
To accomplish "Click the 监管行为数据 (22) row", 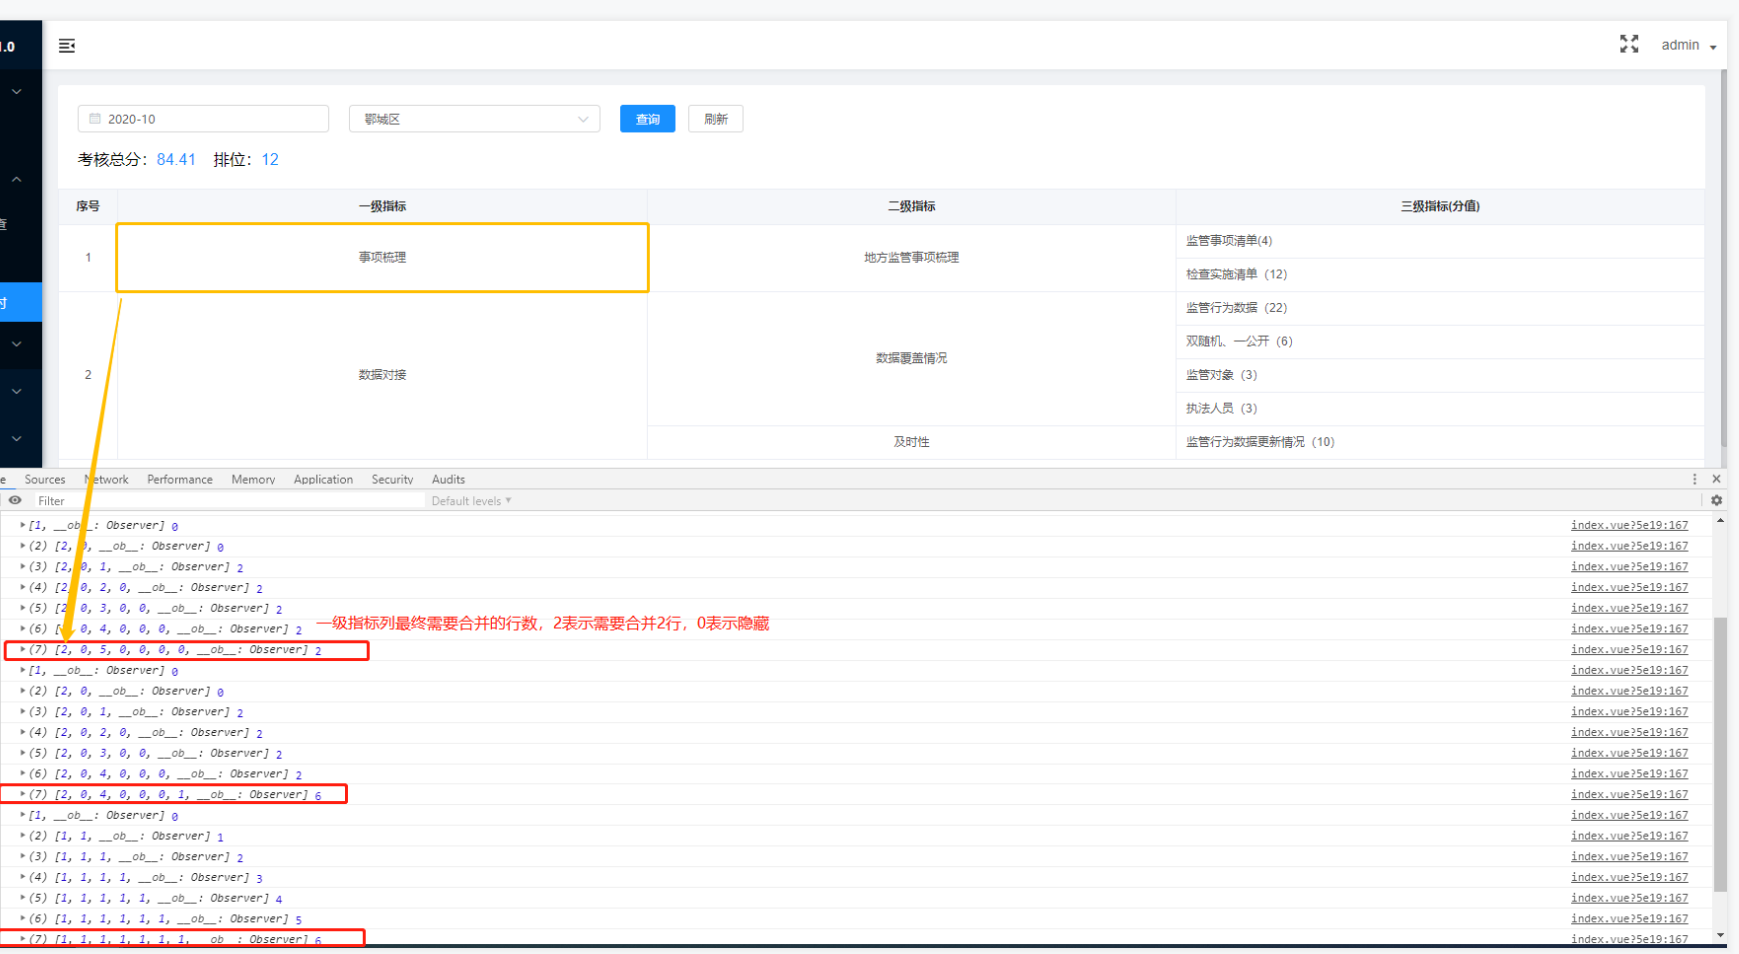I will point(1440,308).
